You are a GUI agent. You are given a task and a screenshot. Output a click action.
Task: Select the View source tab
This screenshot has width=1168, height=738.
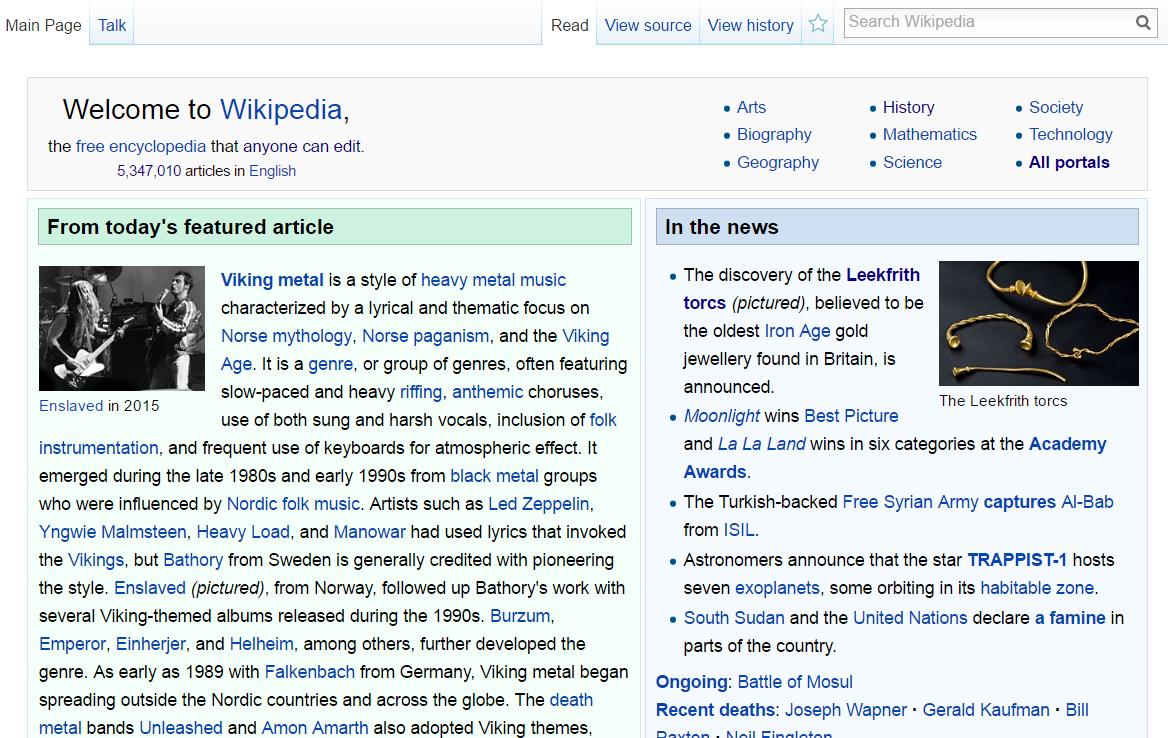coord(647,25)
